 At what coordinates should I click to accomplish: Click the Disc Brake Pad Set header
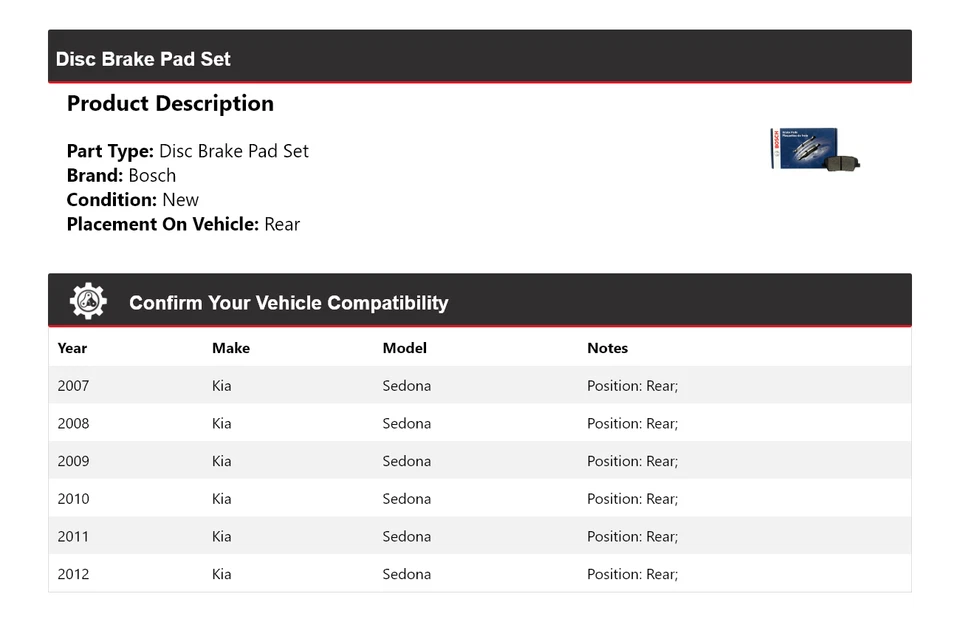click(x=143, y=59)
